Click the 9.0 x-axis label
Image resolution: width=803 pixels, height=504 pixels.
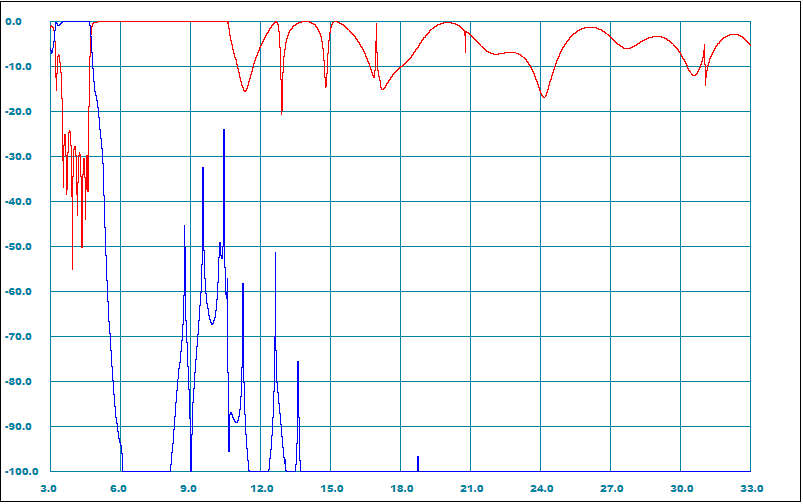coord(189,488)
